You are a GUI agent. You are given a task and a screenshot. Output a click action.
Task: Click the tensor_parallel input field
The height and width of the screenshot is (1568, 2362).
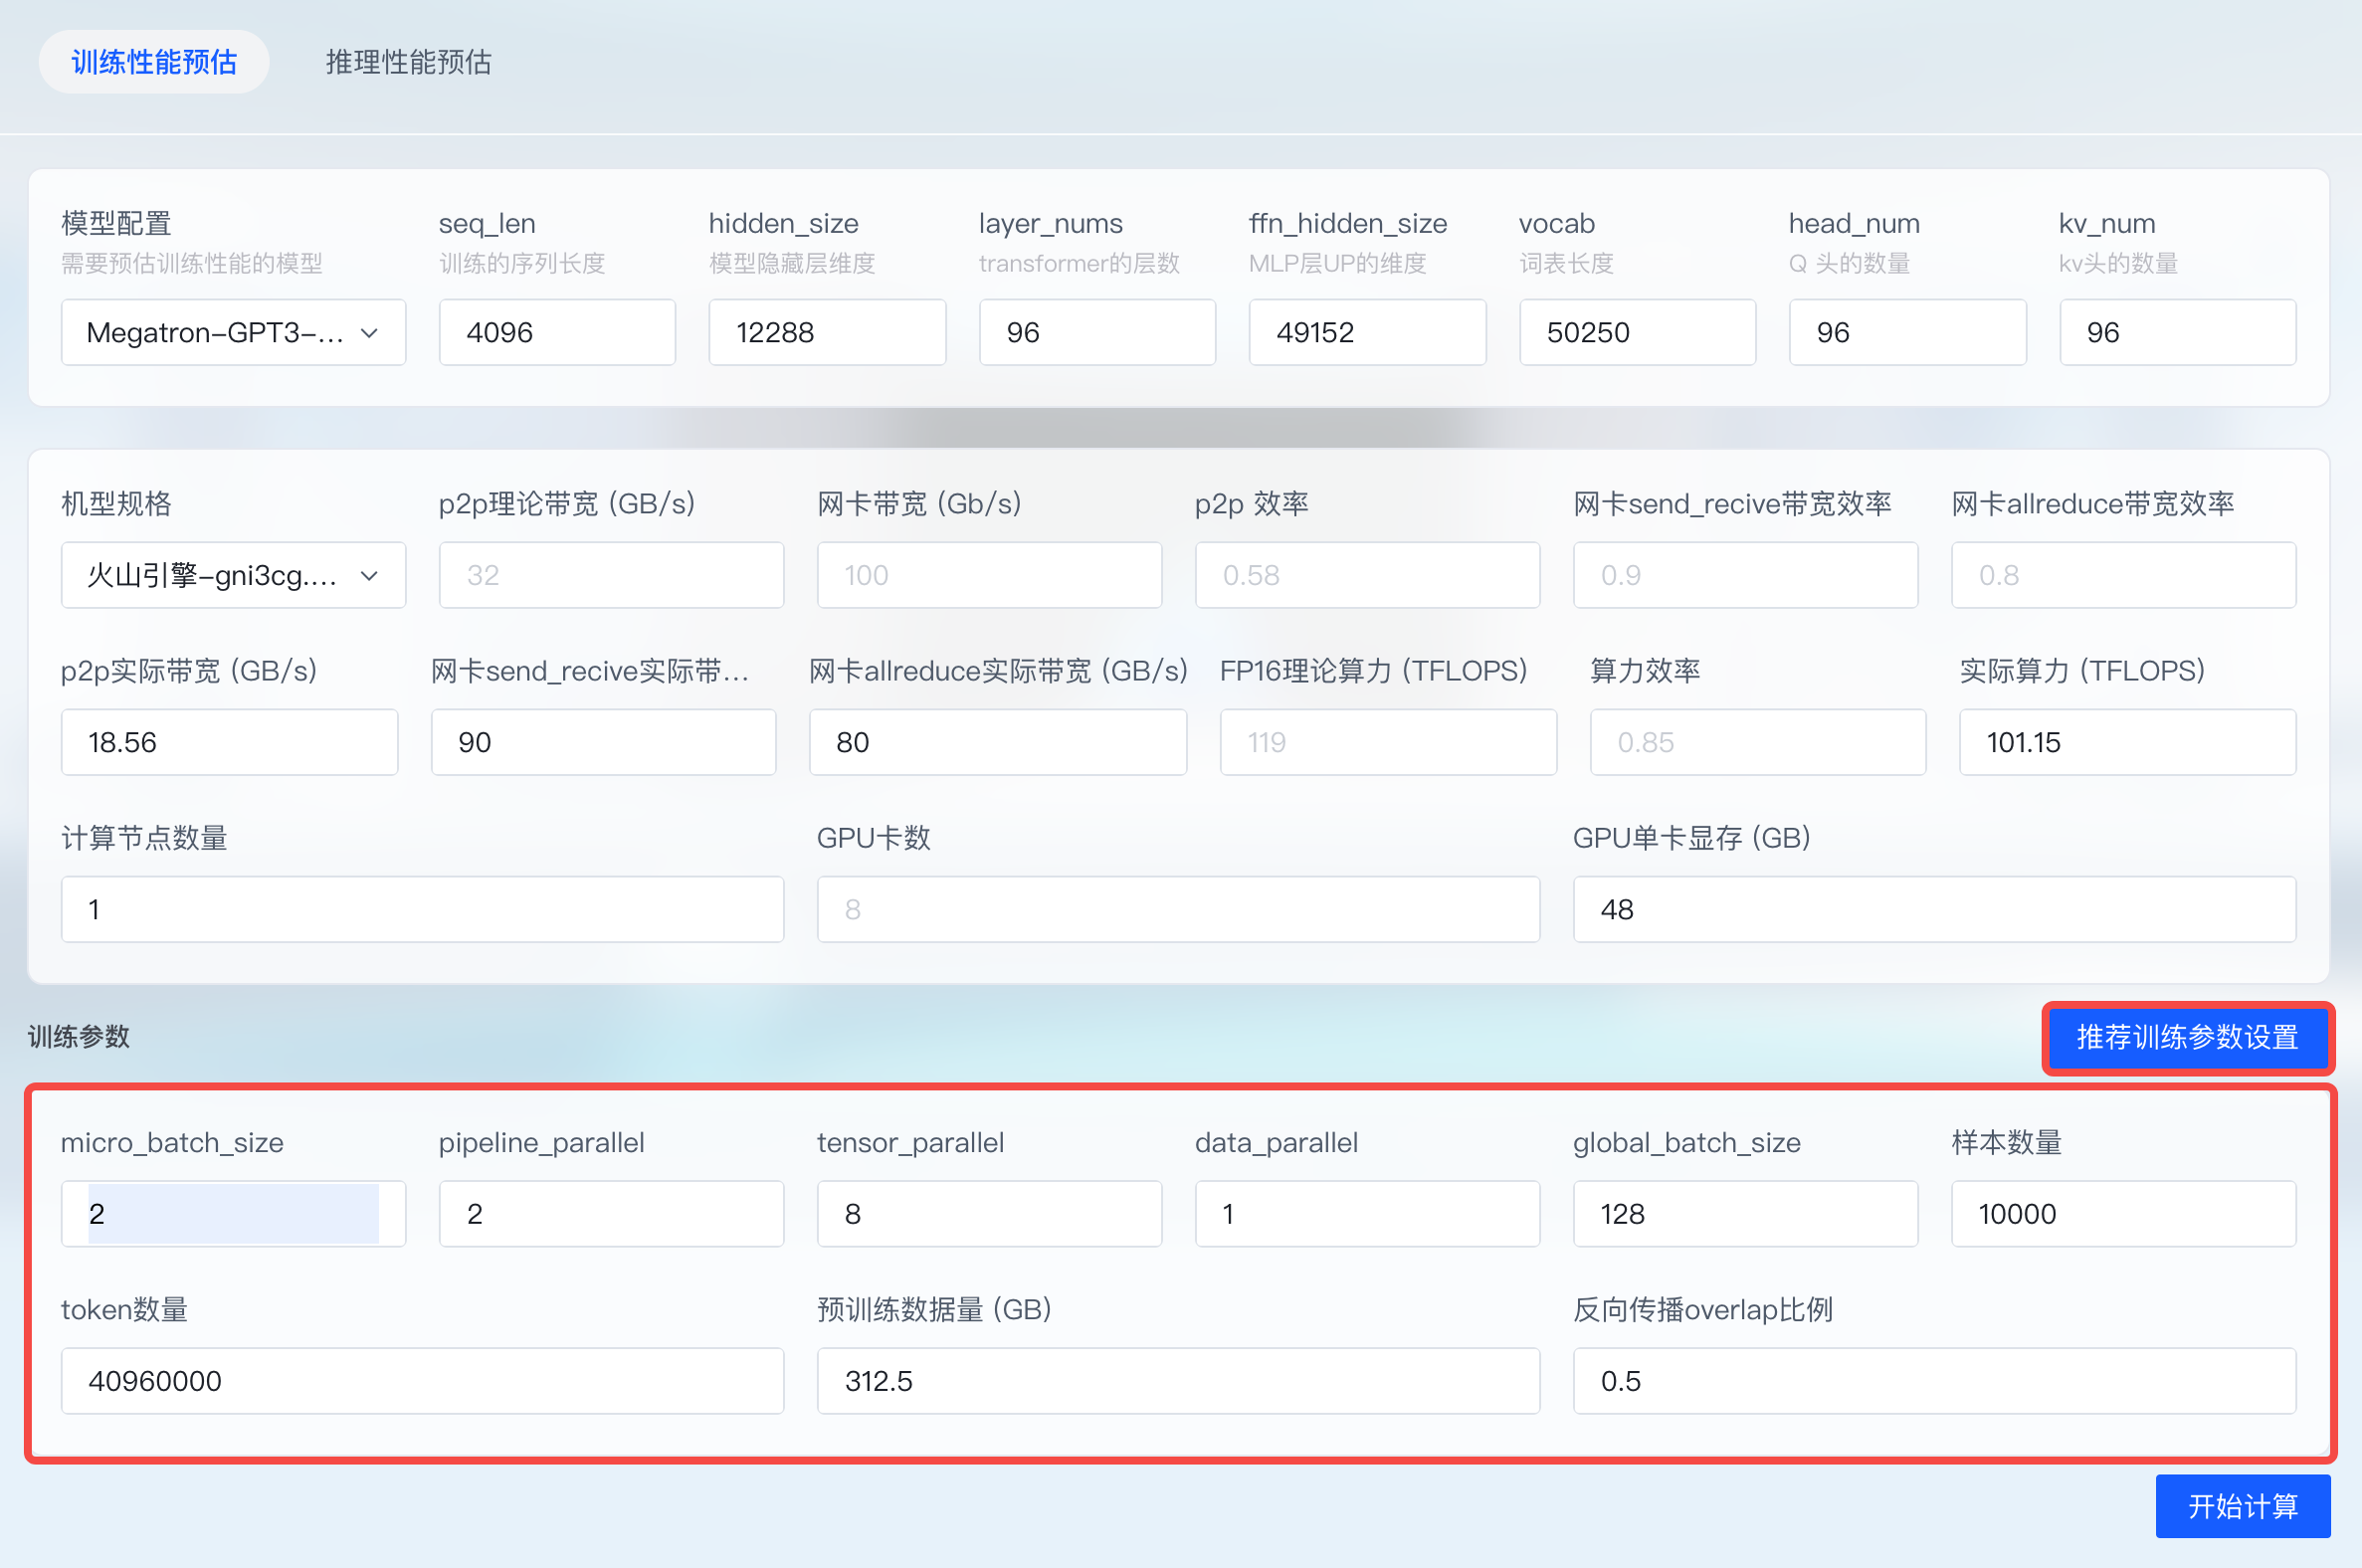pyautogui.click(x=989, y=1213)
